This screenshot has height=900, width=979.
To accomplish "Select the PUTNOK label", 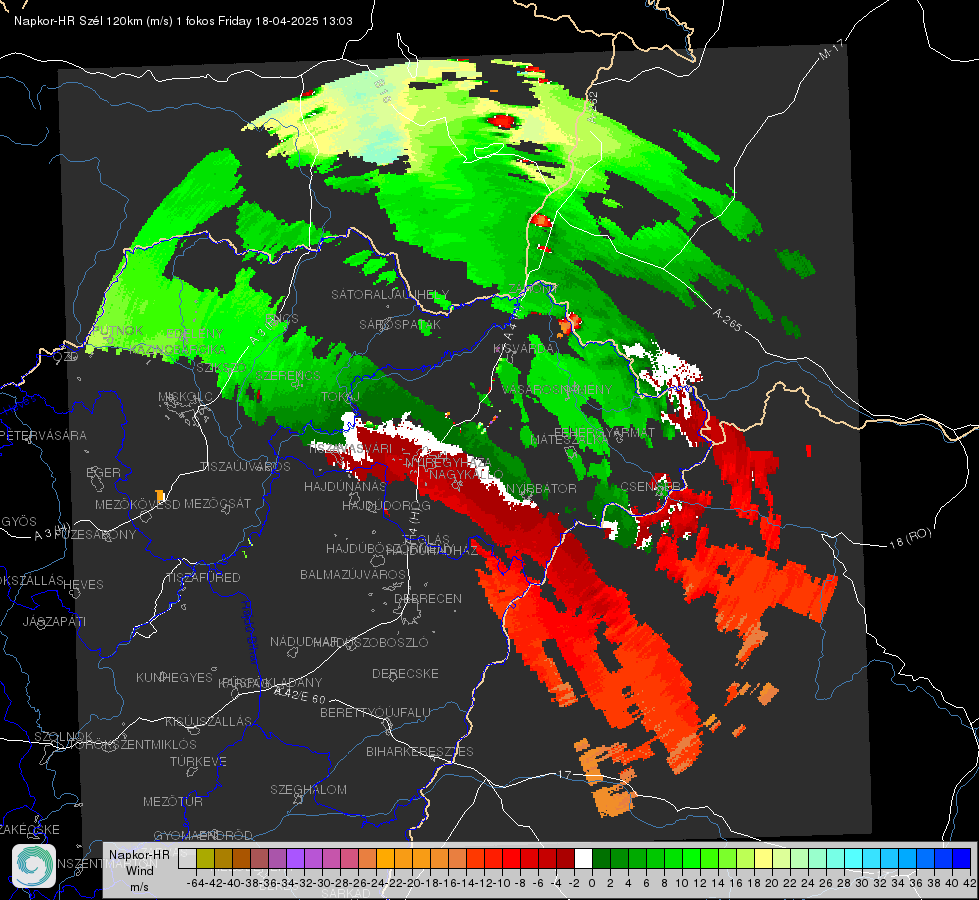I will 118,330.
